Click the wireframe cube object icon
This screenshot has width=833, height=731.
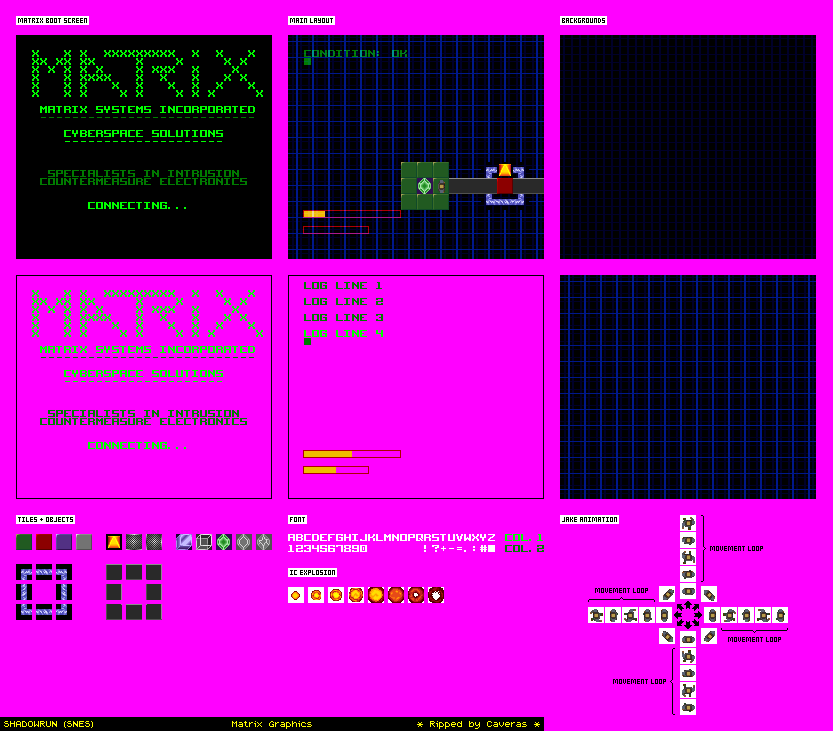[x=204, y=542]
